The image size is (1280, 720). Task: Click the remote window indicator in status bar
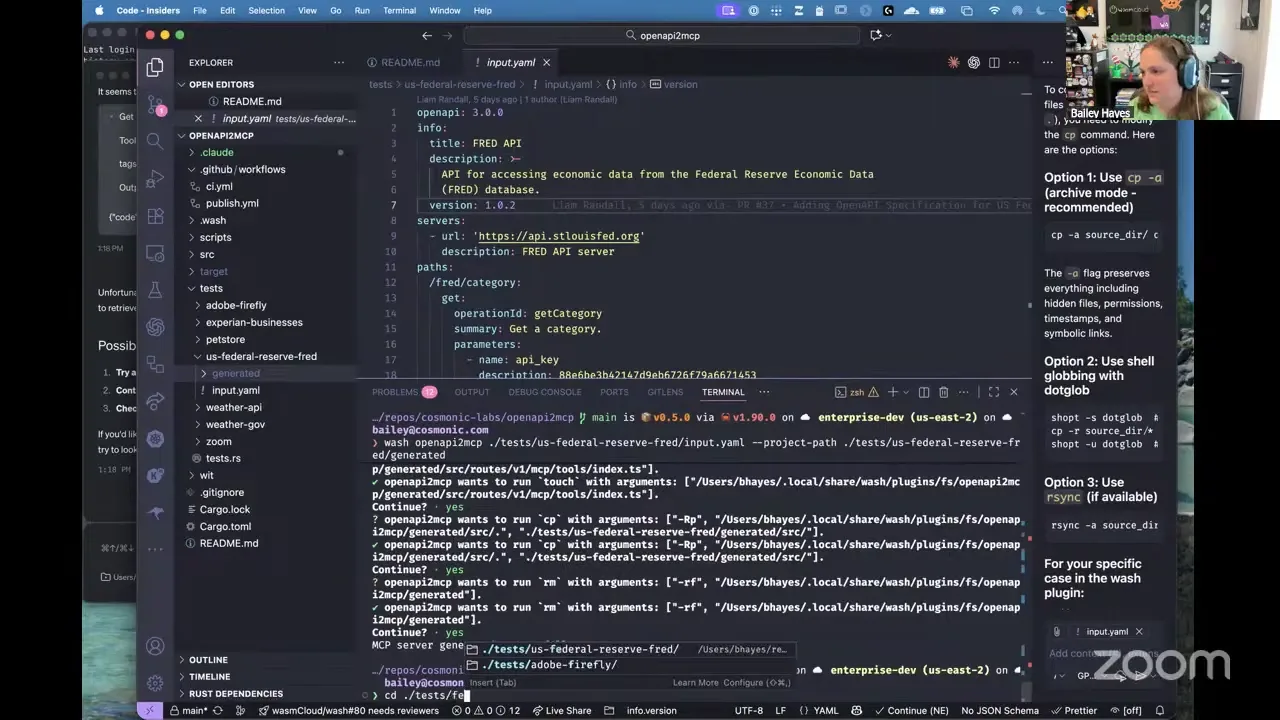(149, 711)
